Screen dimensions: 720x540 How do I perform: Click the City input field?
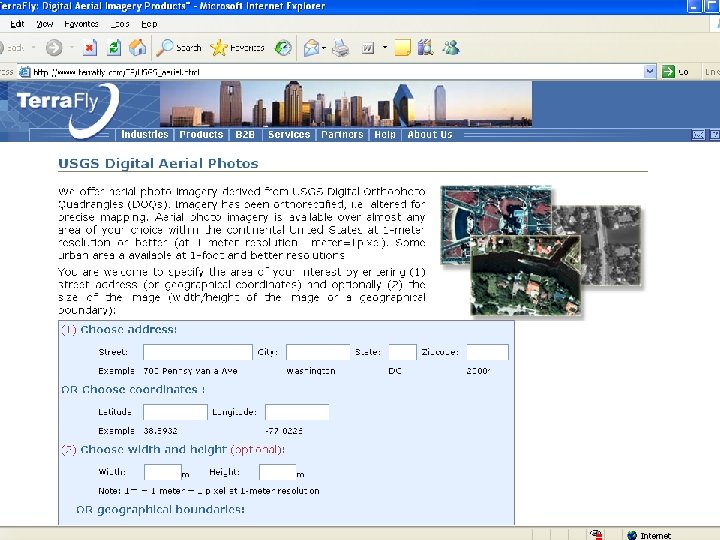(x=318, y=352)
